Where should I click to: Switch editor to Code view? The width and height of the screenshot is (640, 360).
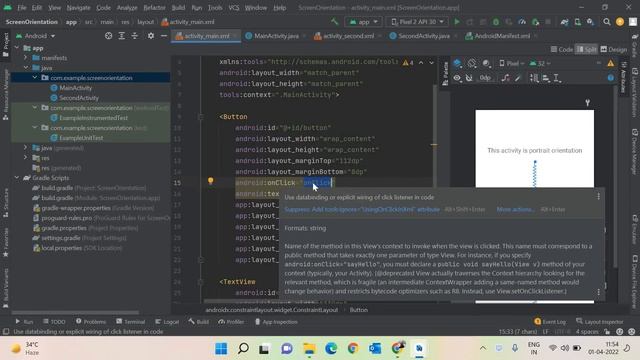tap(562, 49)
